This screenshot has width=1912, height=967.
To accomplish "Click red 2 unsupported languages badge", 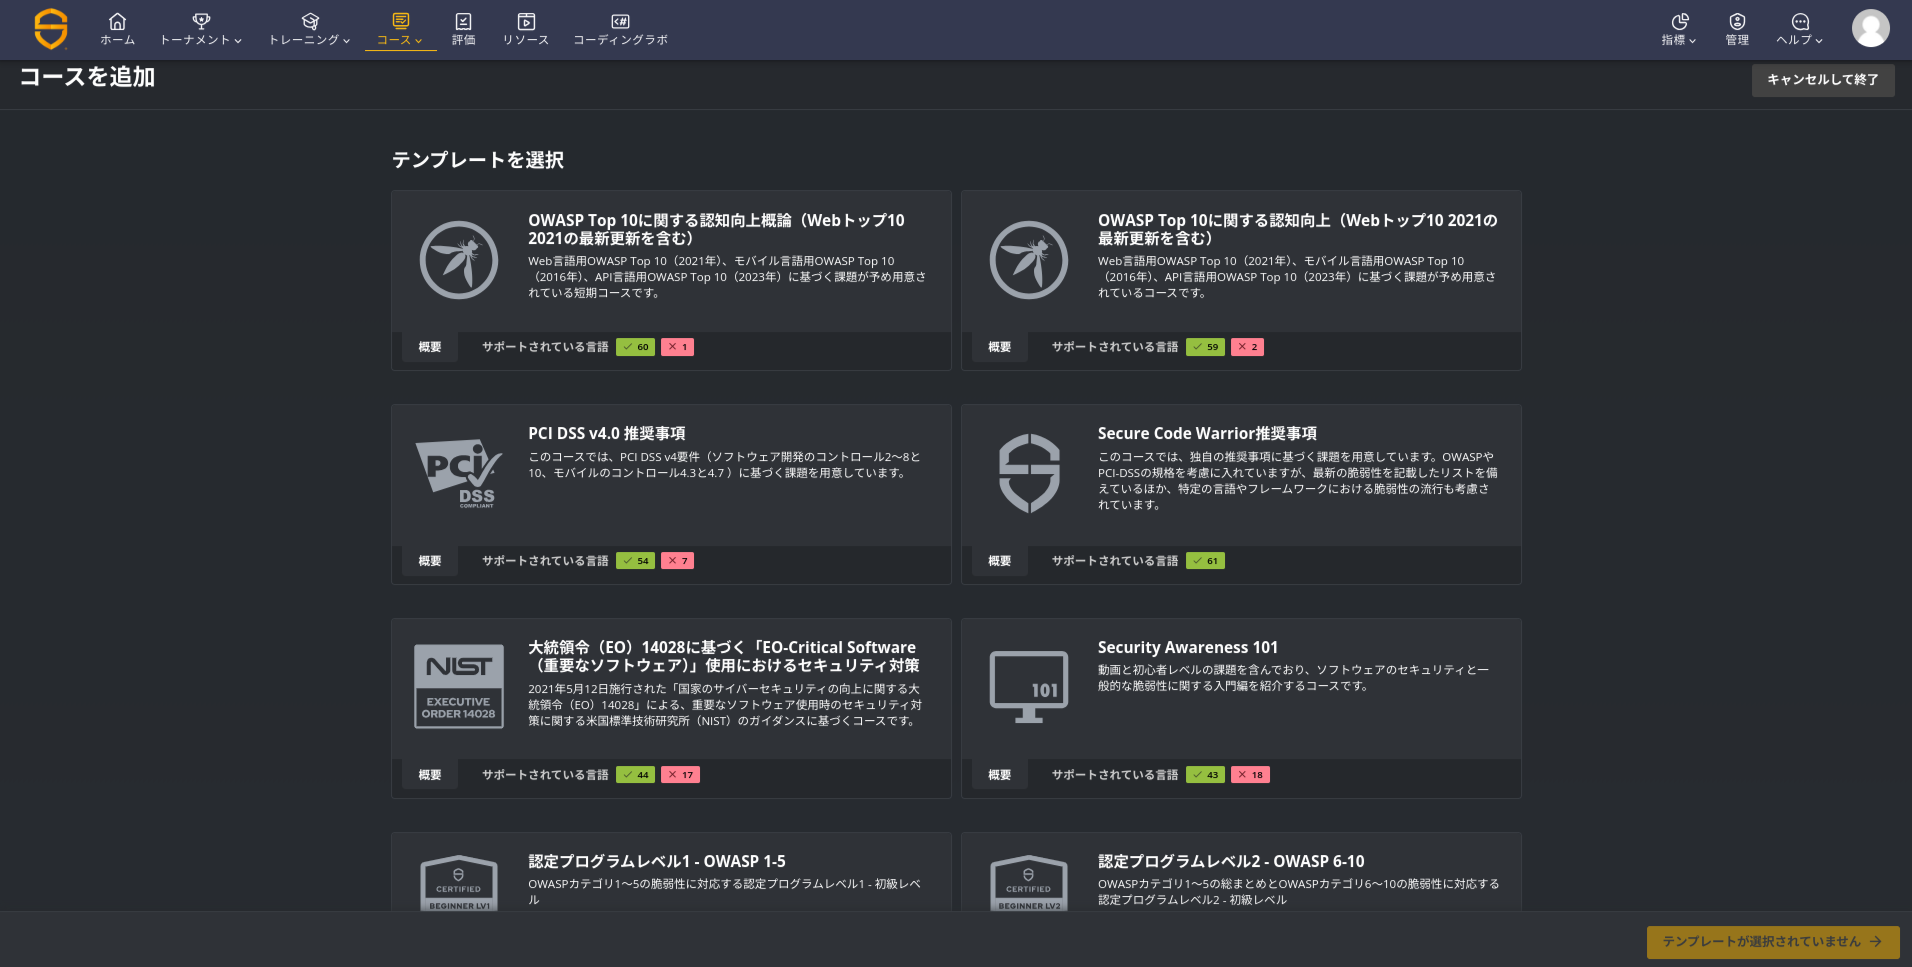I will [x=1247, y=347].
